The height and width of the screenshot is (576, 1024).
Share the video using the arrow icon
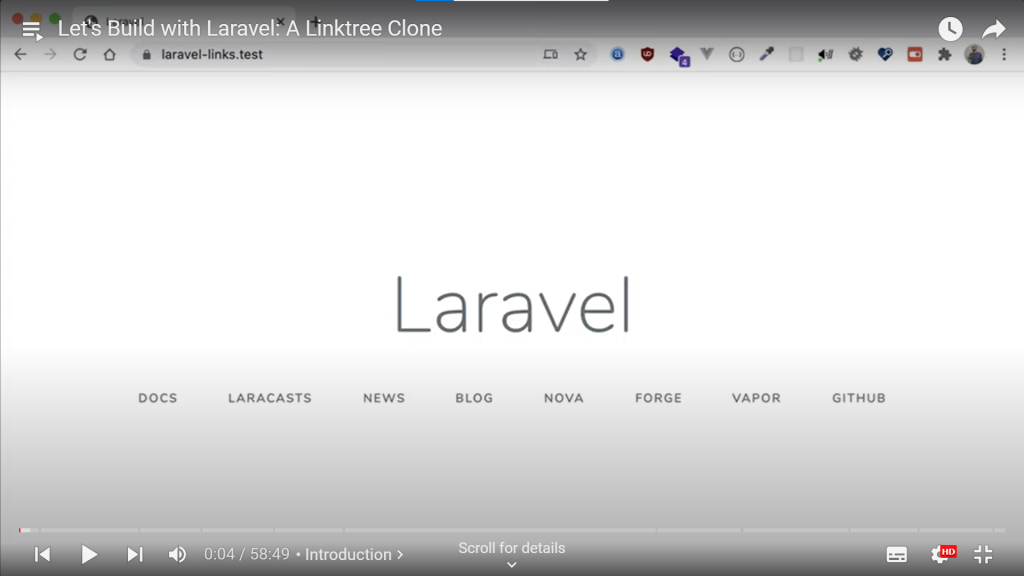pos(993,29)
